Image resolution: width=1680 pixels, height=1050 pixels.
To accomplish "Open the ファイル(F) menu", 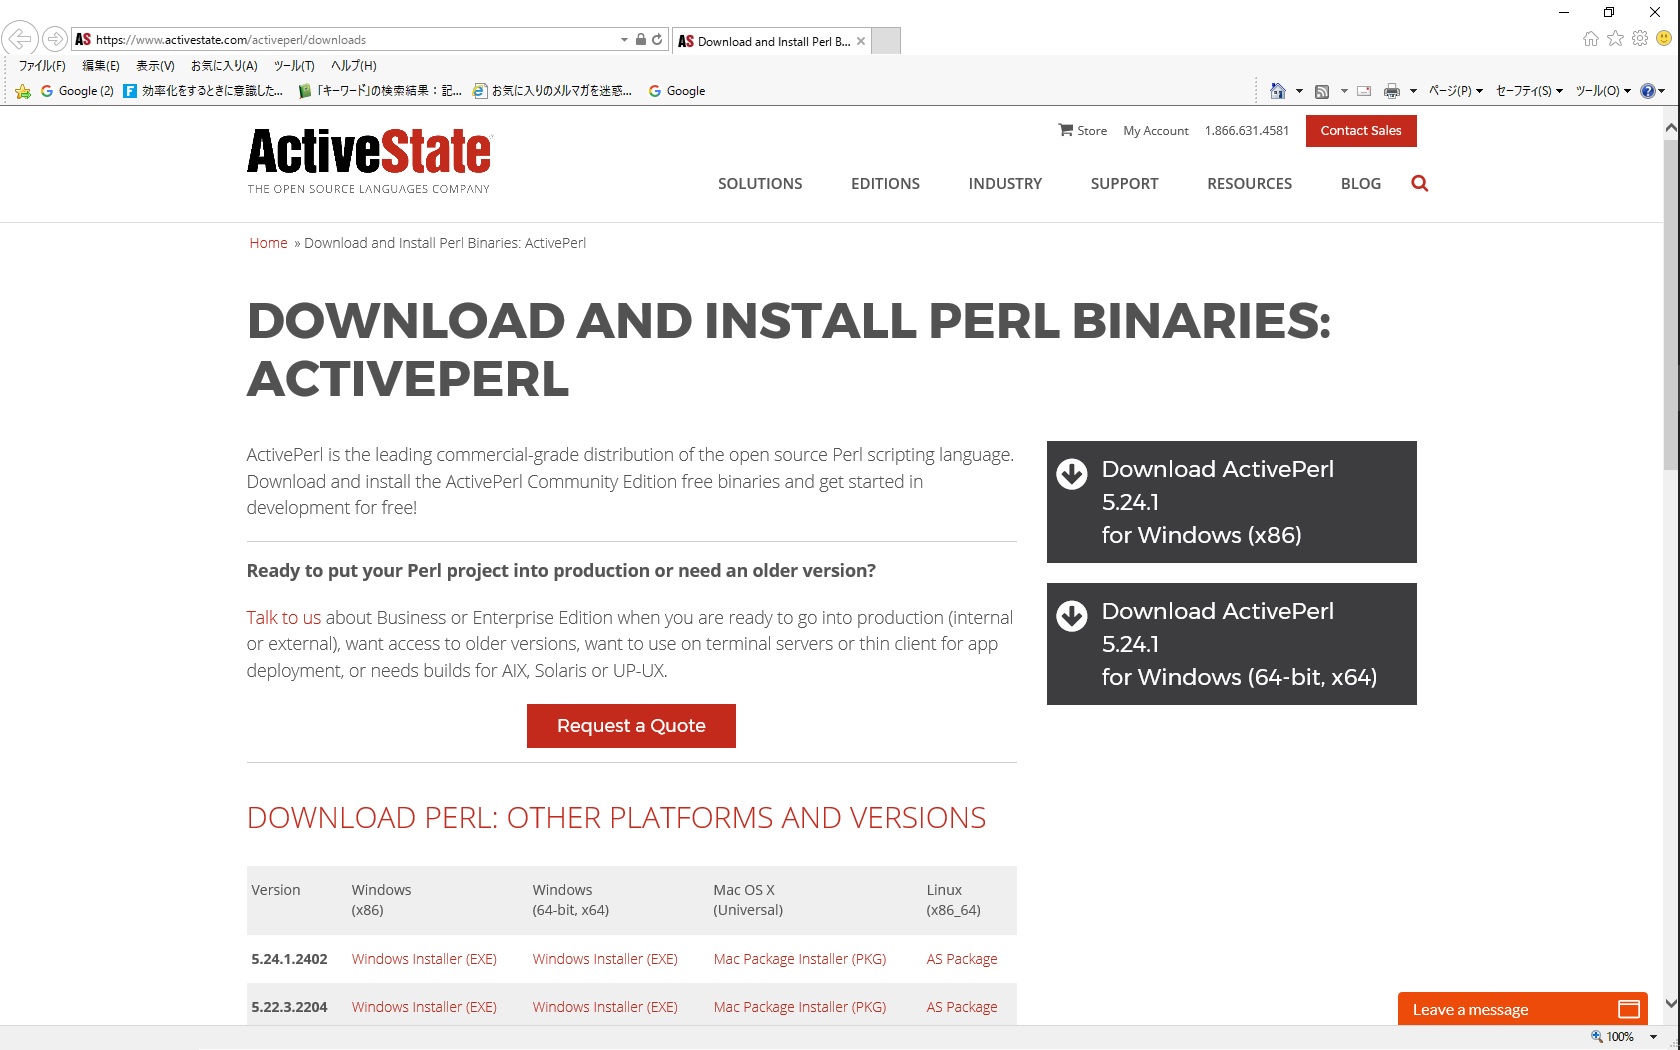I will (42, 66).
